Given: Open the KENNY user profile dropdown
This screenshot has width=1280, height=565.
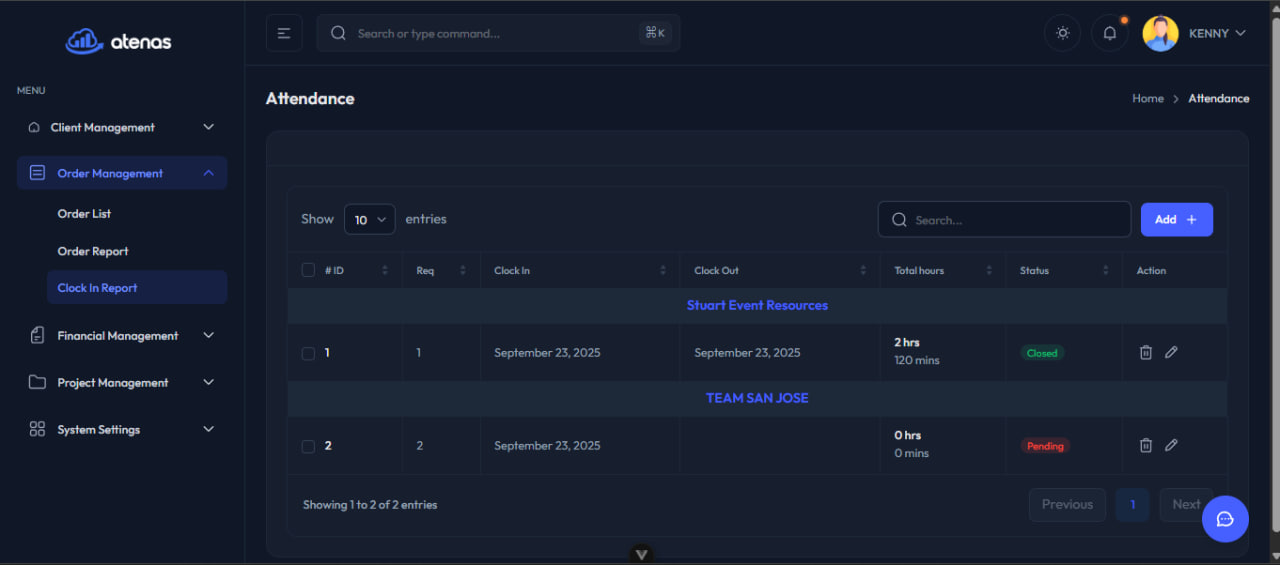Looking at the screenshot, I should tap(1195, 33).
